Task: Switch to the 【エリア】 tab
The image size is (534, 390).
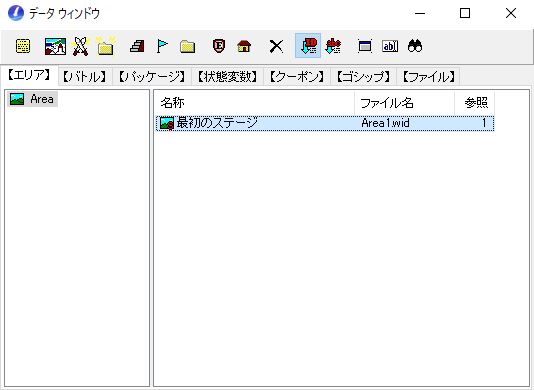Action: tap(29, 75)
